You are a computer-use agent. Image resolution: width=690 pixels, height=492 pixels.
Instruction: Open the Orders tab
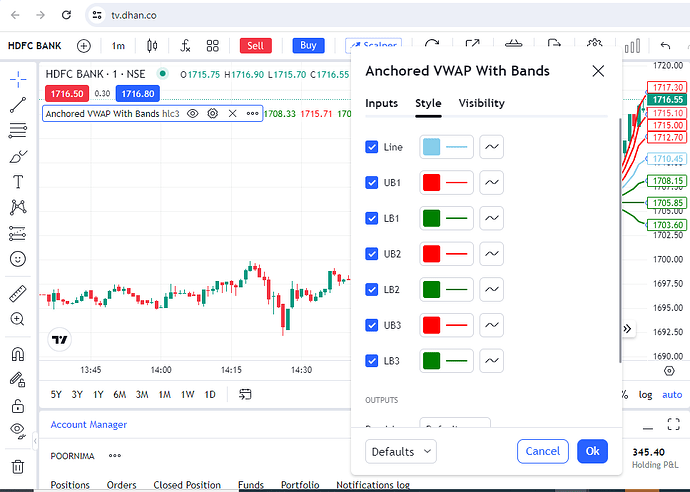click(x=121, y=485)
